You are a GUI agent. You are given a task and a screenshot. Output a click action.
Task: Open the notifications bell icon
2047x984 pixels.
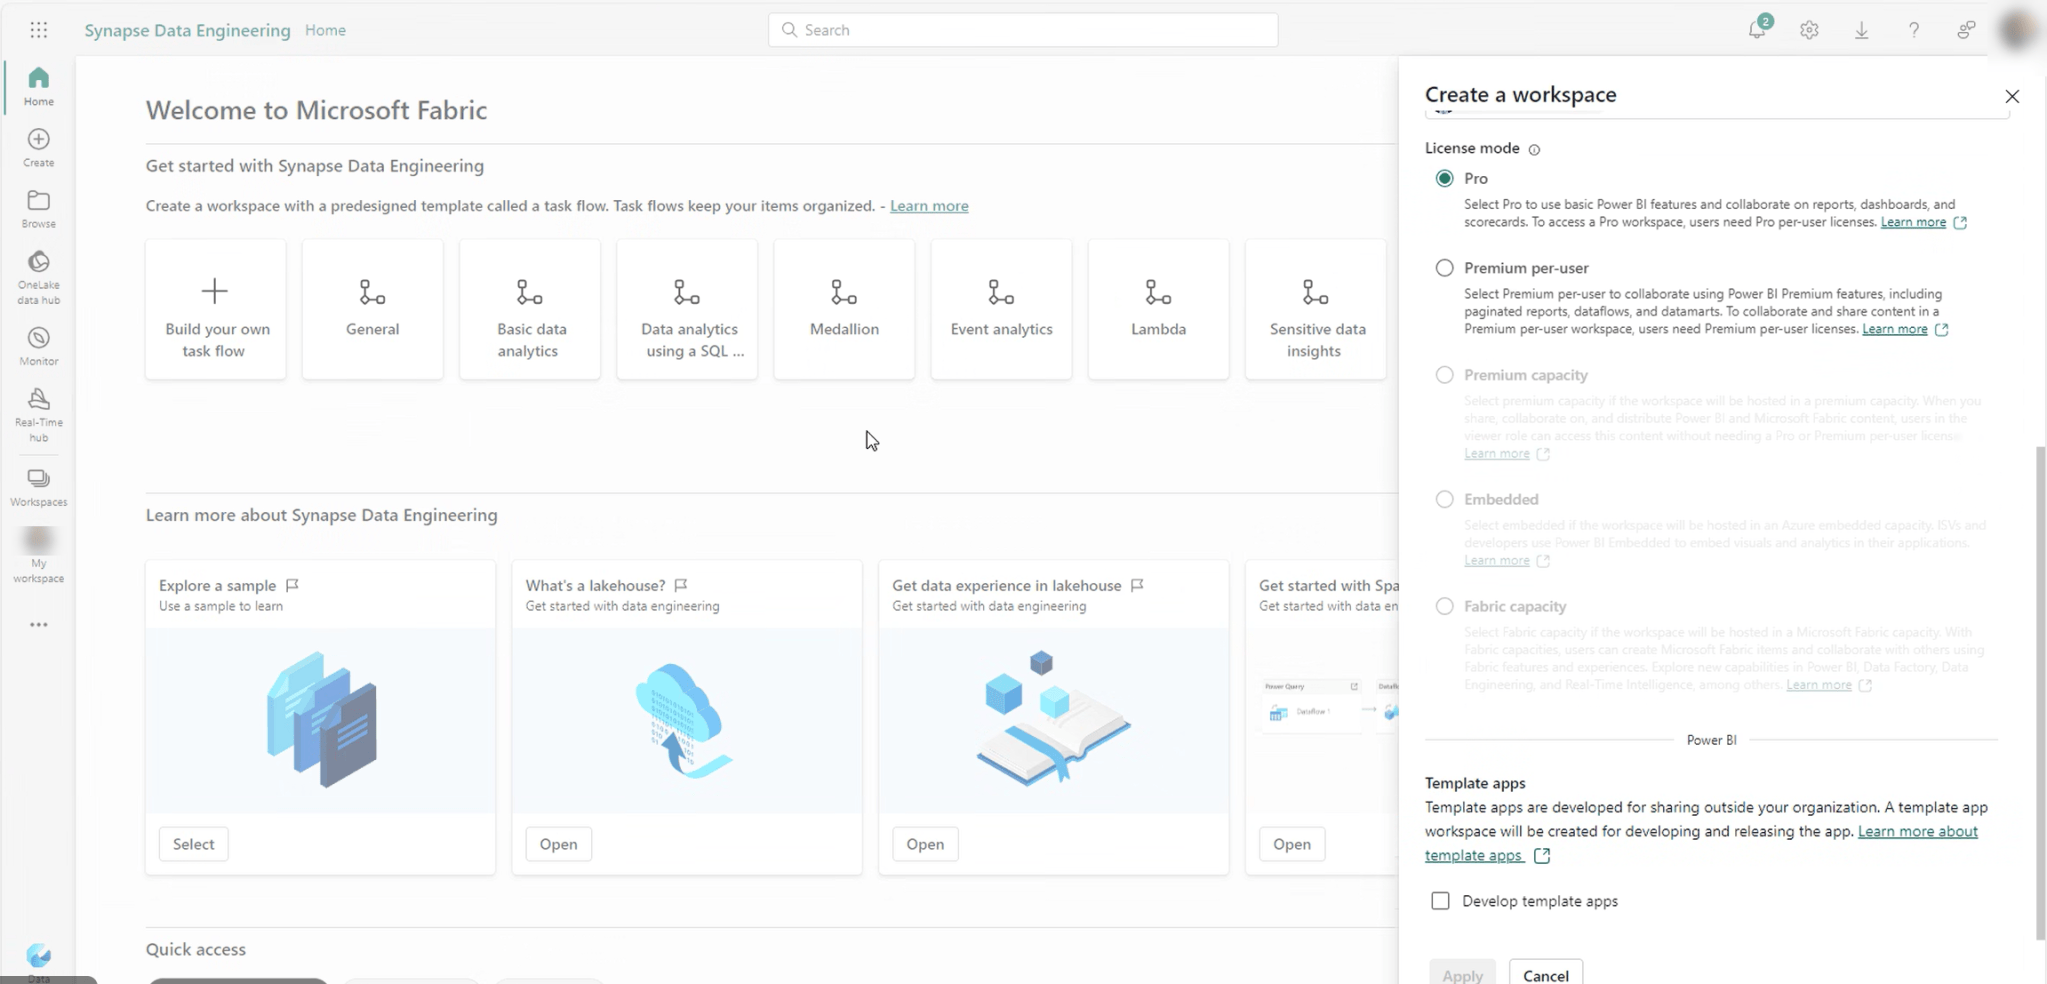click(x=1757, y=30)
